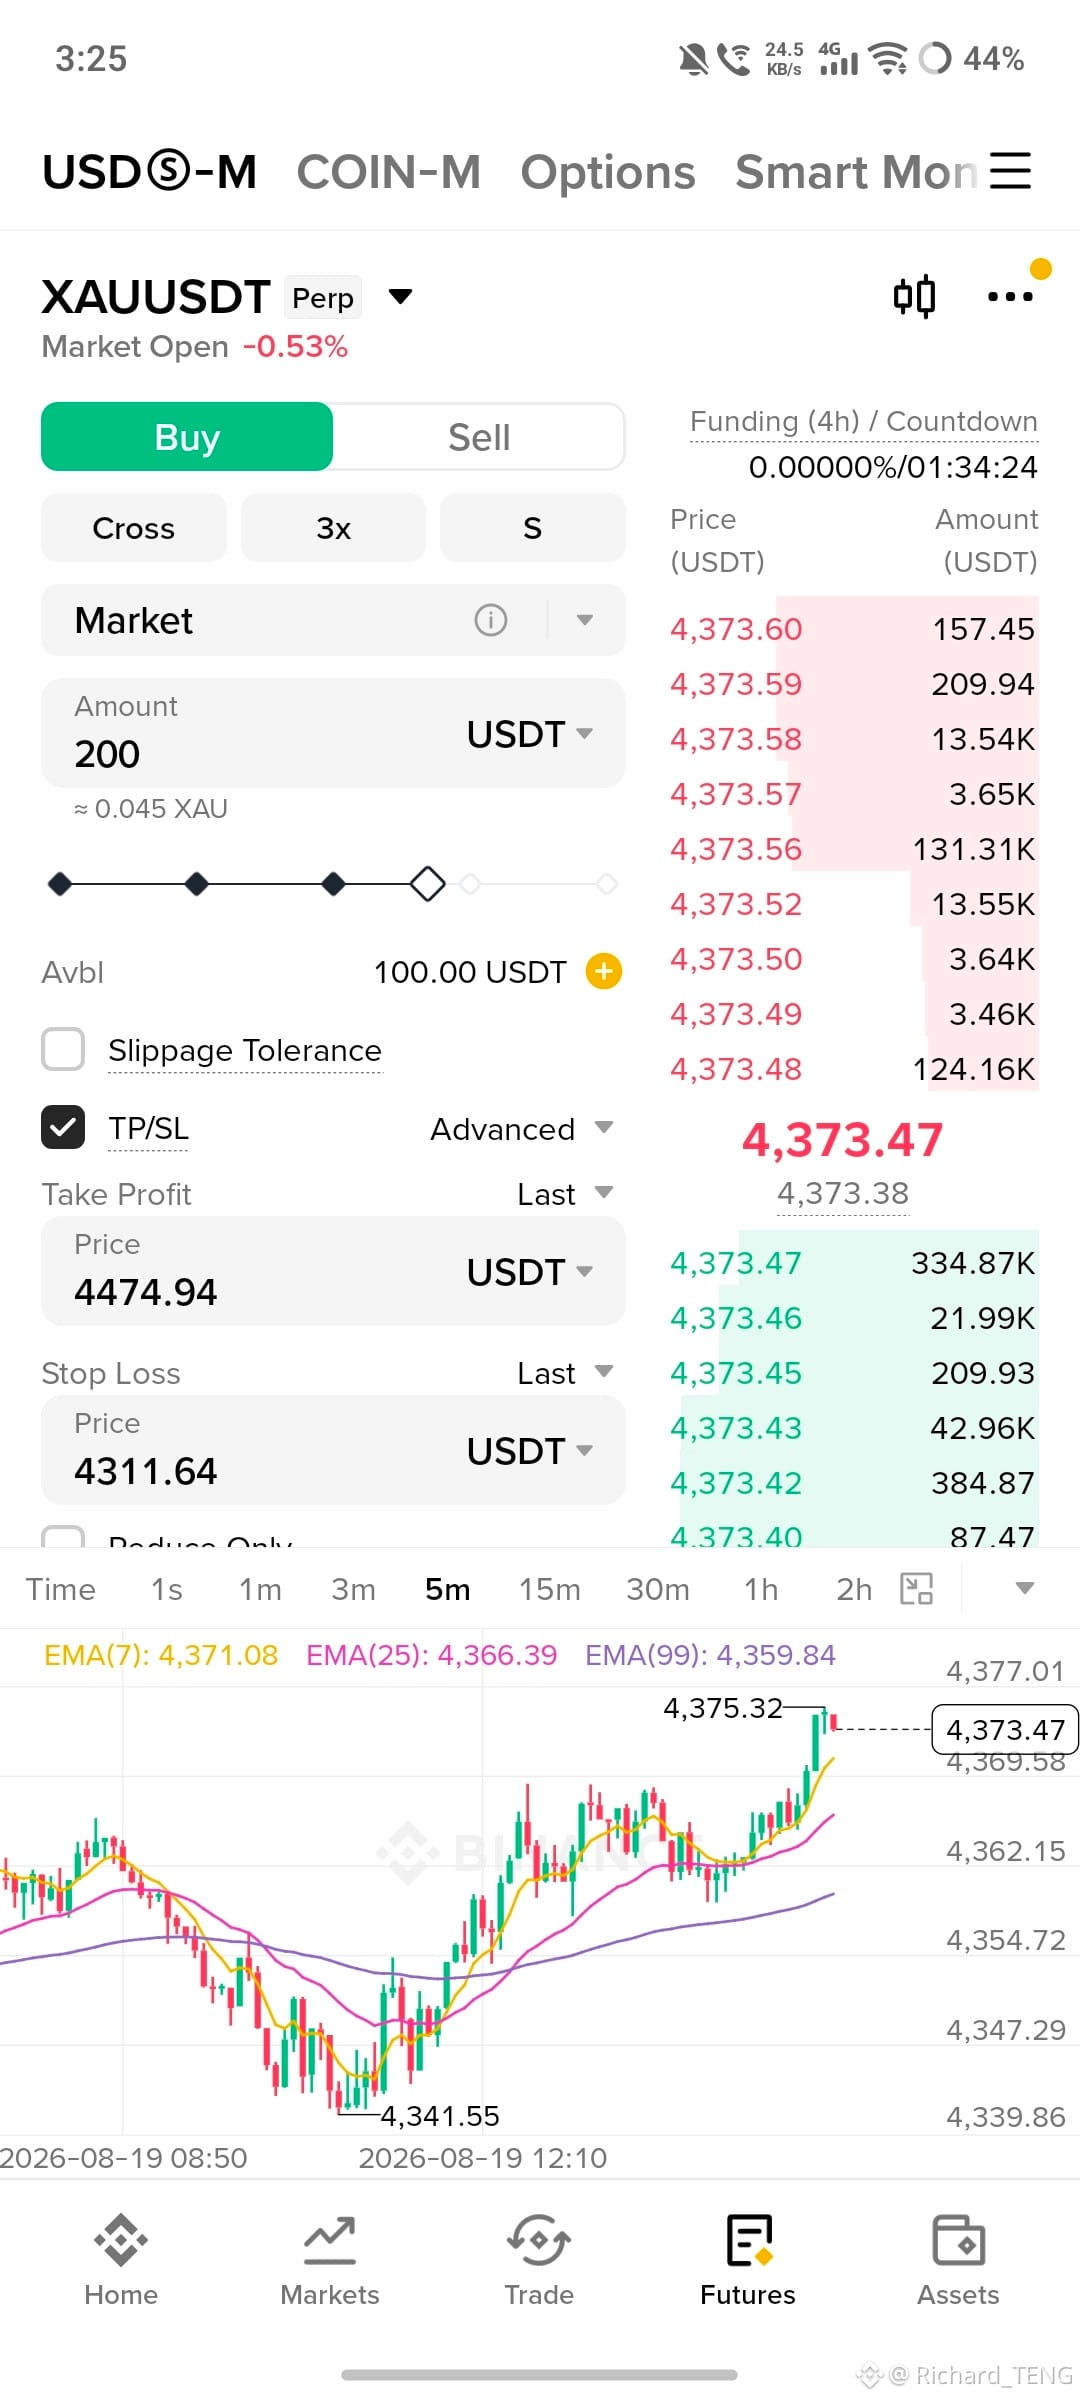Switch to the Sell side
This screenshot has height=2400, width=1080.
tap(479, 437)
